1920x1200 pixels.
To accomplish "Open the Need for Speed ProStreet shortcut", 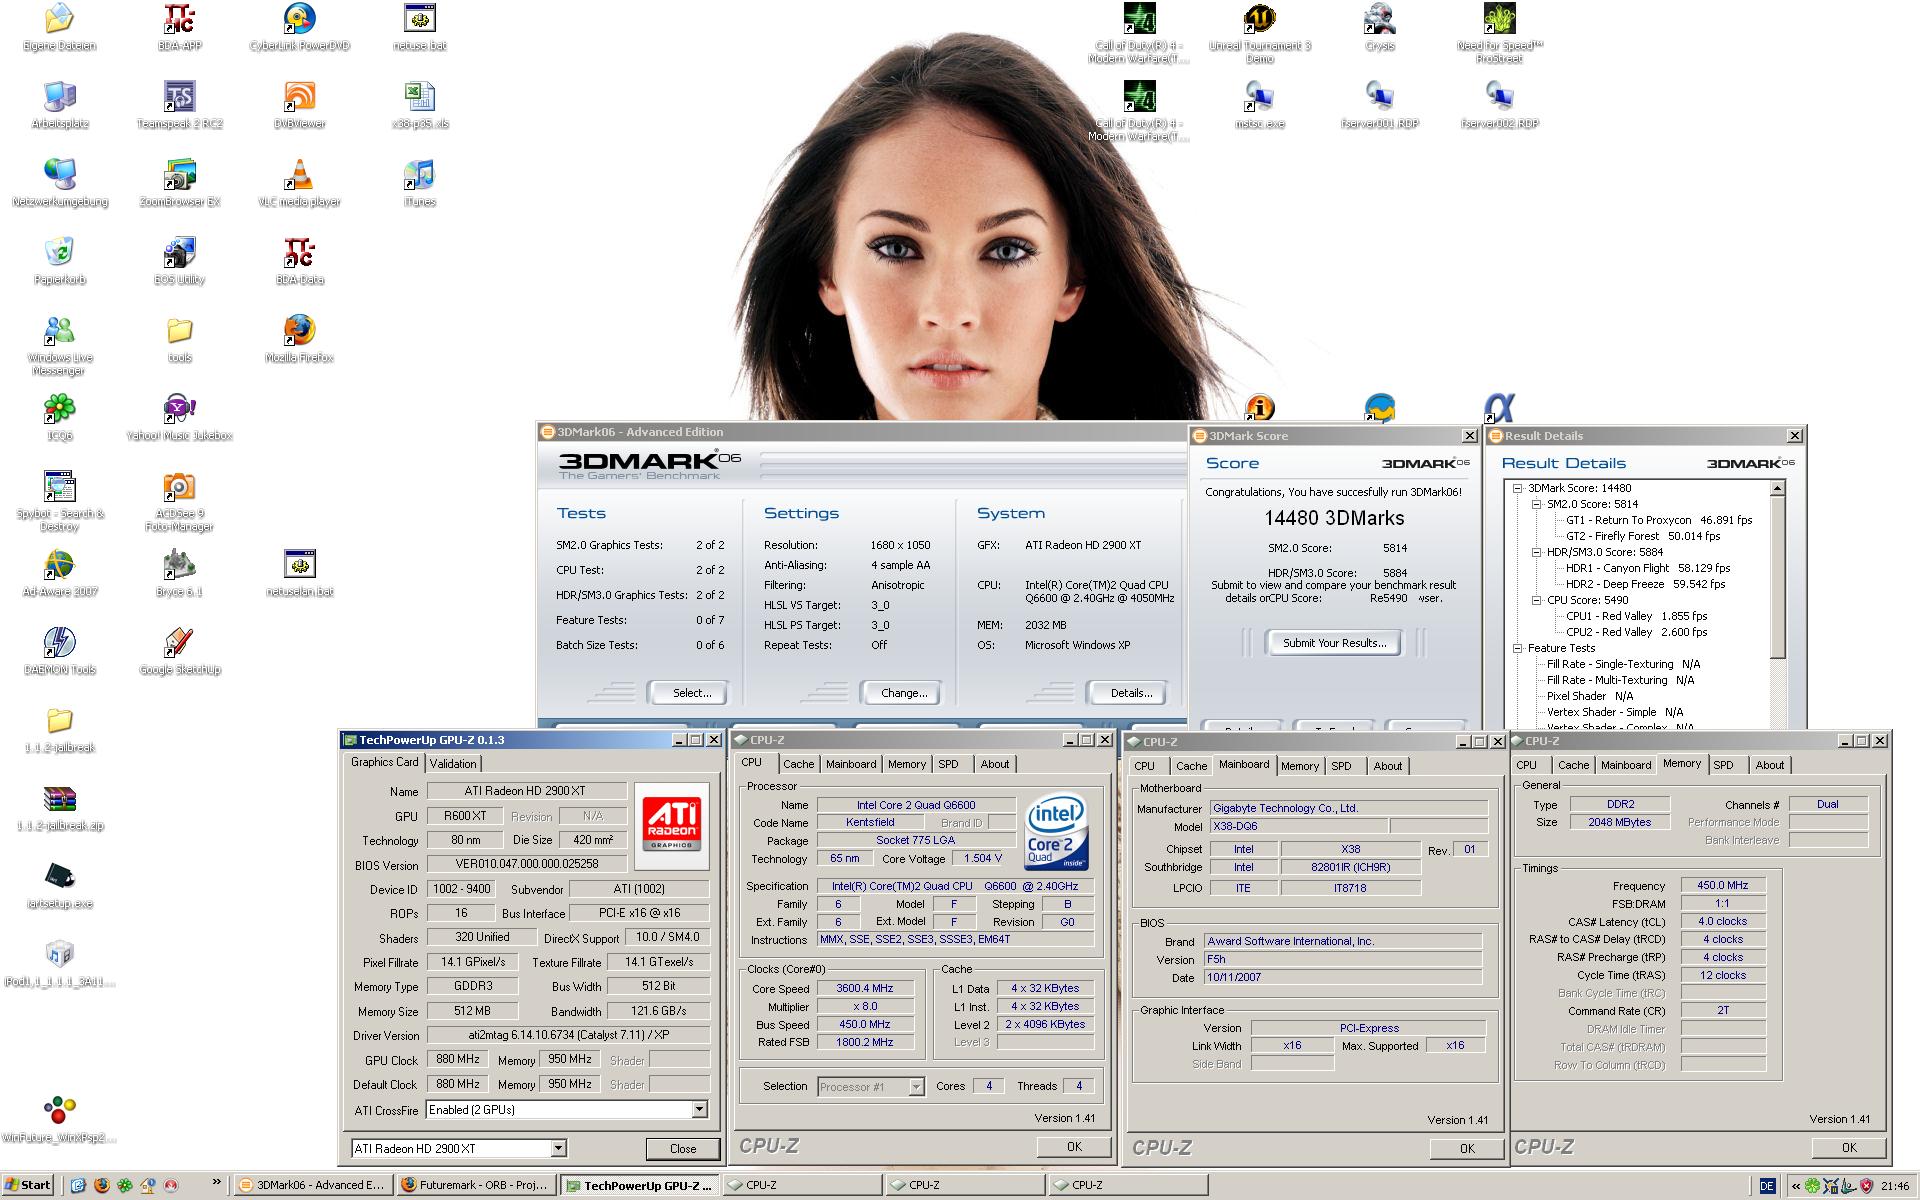I will [x=1499, y=33].
